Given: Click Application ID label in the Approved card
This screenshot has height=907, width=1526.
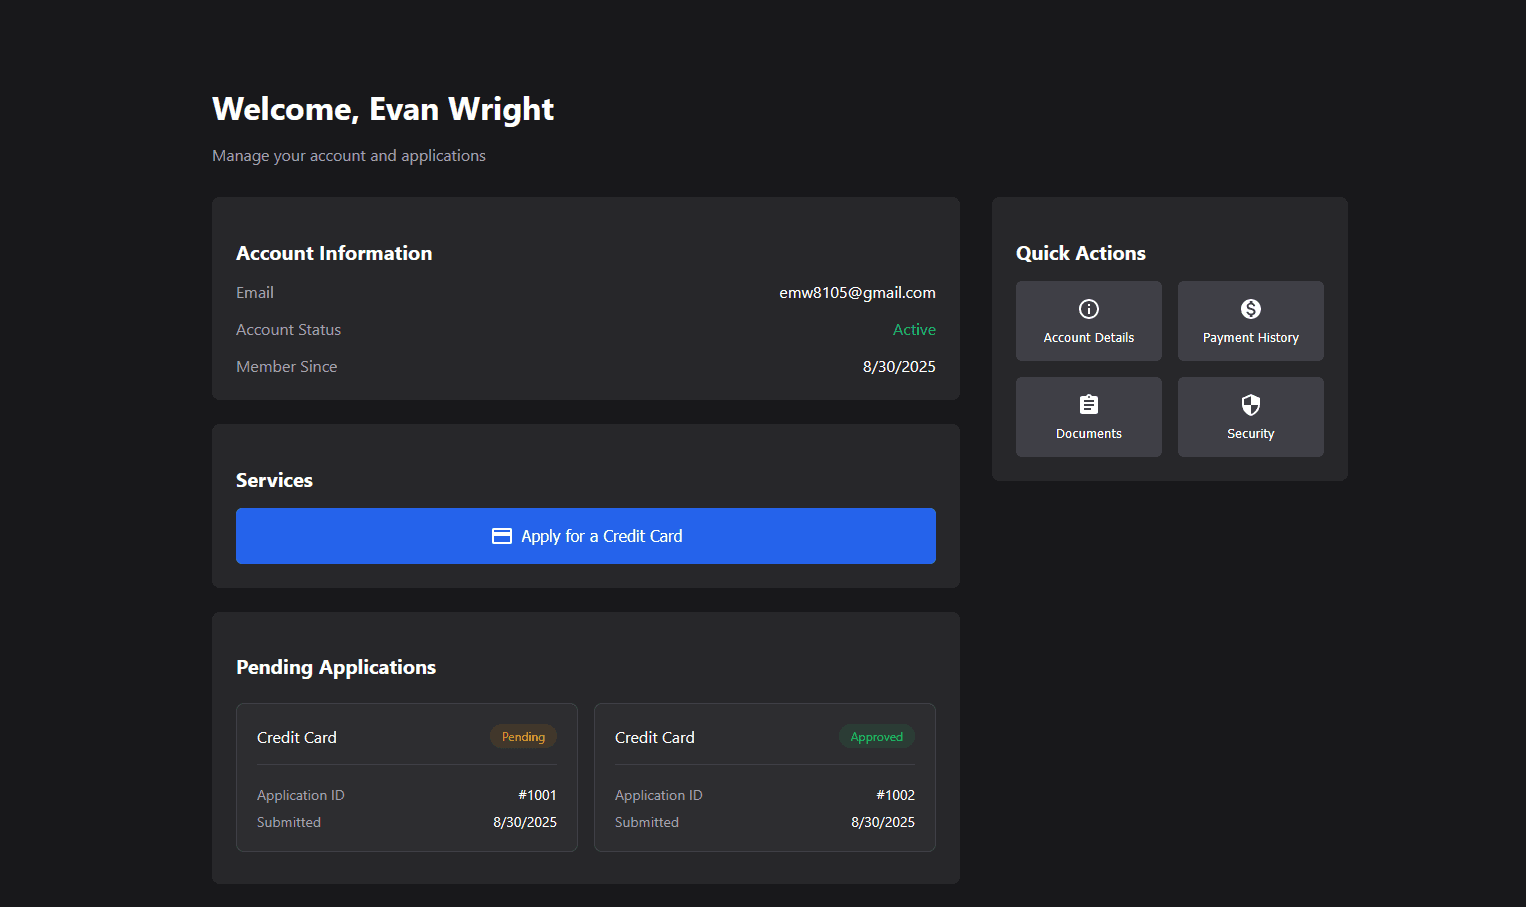Looking at the screenshot, I should pos(658,795).
